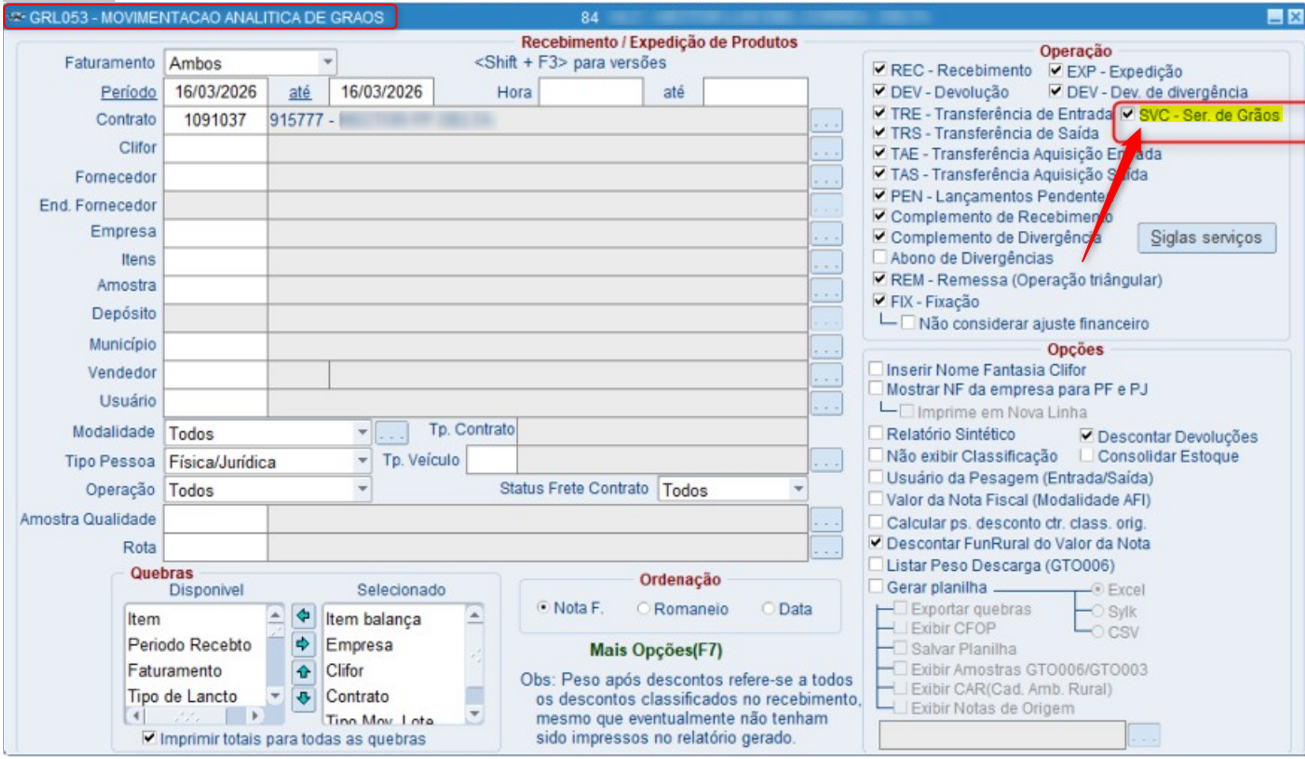1305x759 pixels.
Task: Move selected item left with arrow button
Action: tap(304, 615)
